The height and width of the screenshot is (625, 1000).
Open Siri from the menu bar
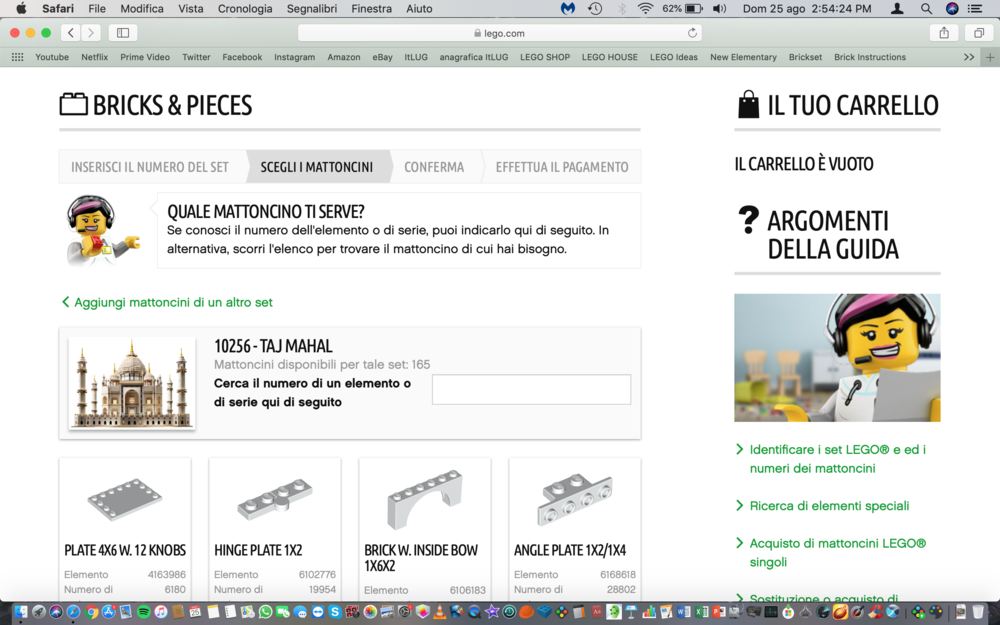point(952,8)
